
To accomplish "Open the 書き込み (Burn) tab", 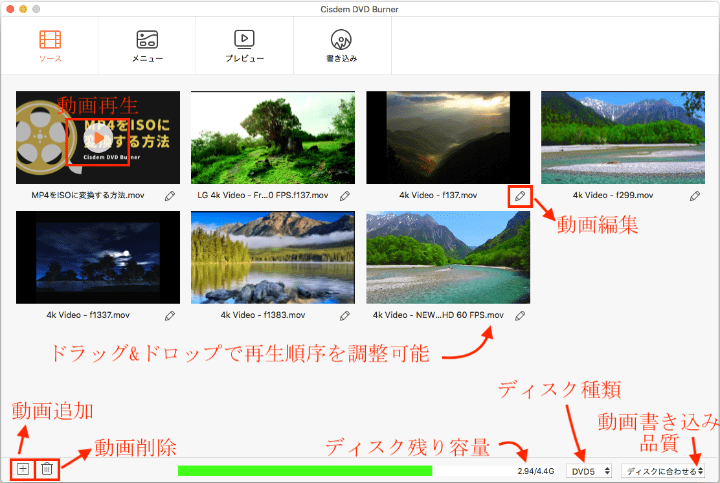I will (x=342, y=46).
